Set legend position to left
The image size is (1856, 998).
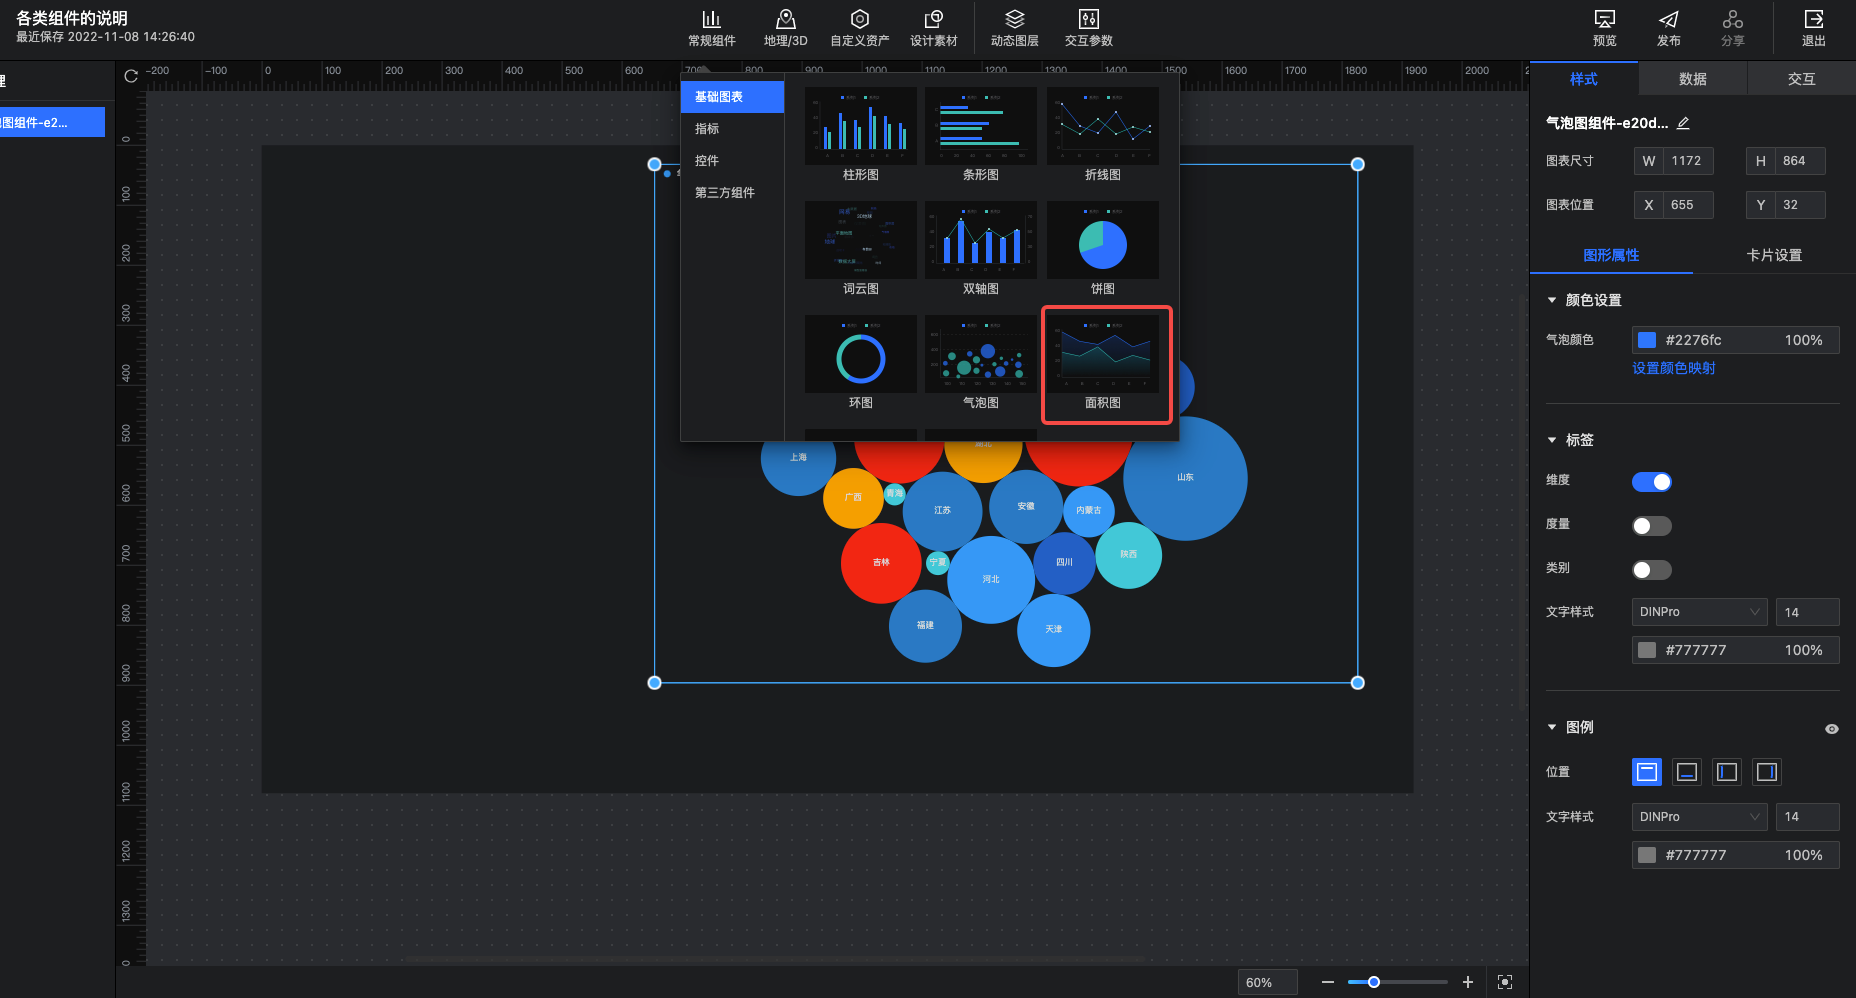(x=1727, y=771)
